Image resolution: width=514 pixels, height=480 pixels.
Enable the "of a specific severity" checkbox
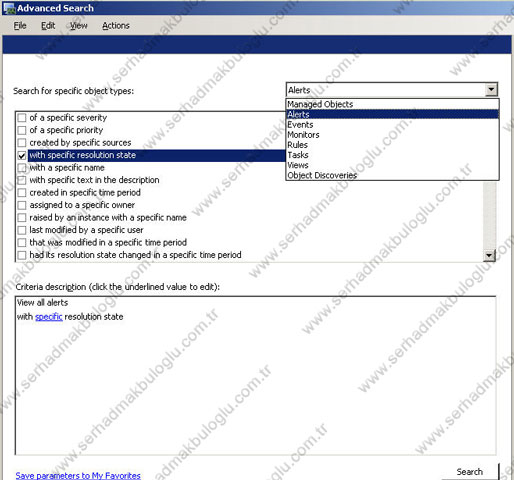(22, 118)
